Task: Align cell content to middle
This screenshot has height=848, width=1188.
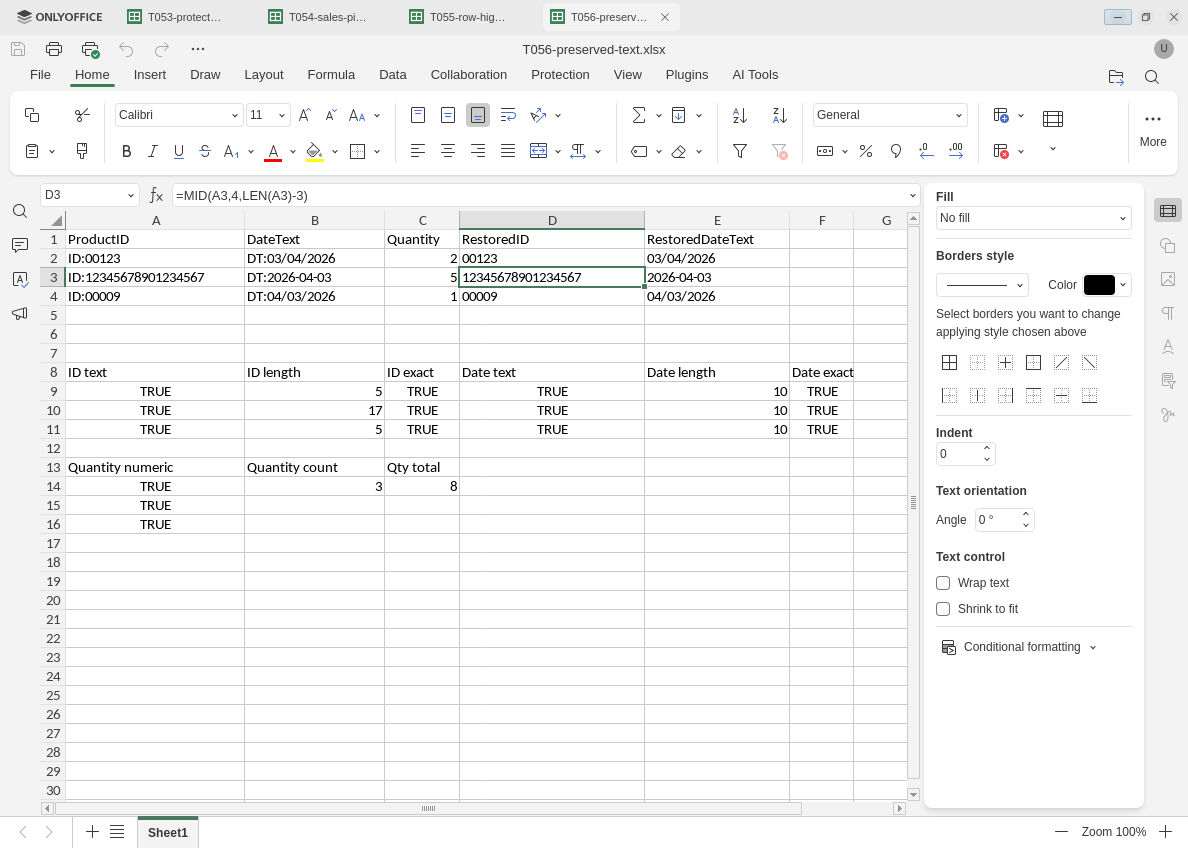Action: (448, 115)
